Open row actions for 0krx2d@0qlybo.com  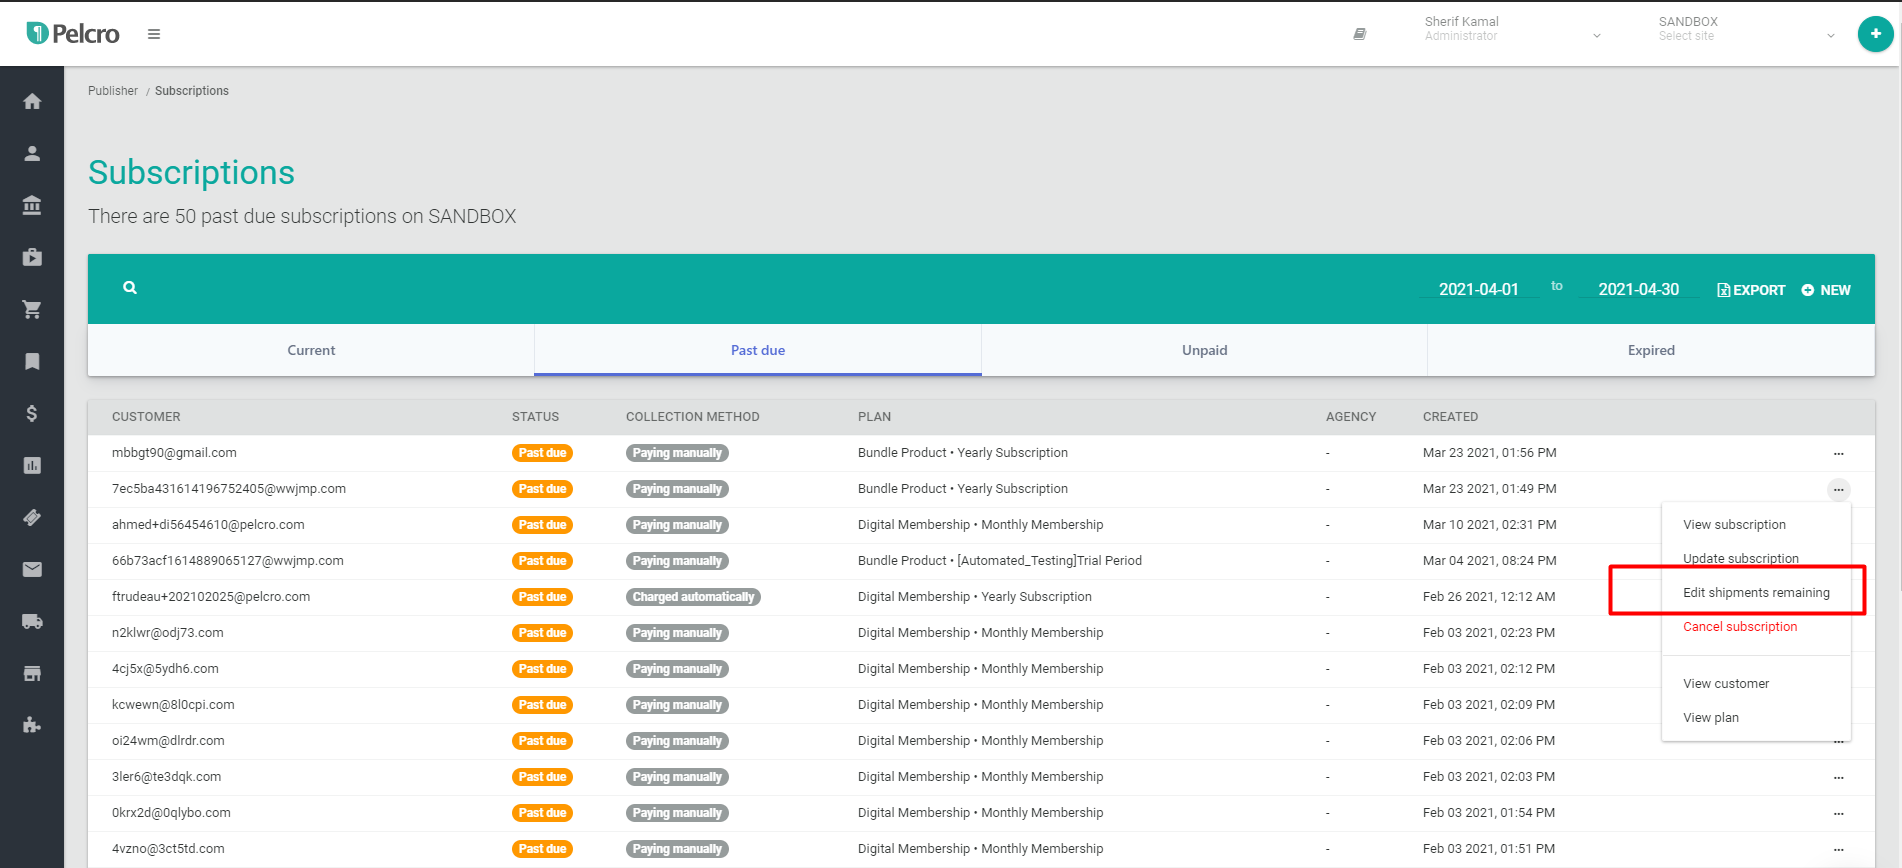tap(1838, 813)
